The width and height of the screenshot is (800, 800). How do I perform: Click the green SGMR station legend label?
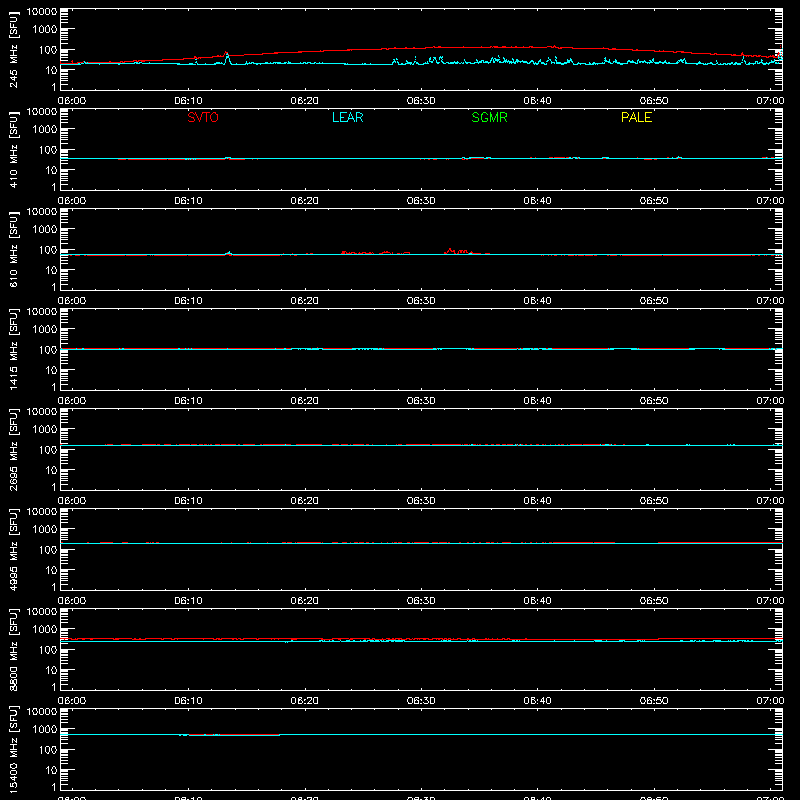(x=489, y=117)
